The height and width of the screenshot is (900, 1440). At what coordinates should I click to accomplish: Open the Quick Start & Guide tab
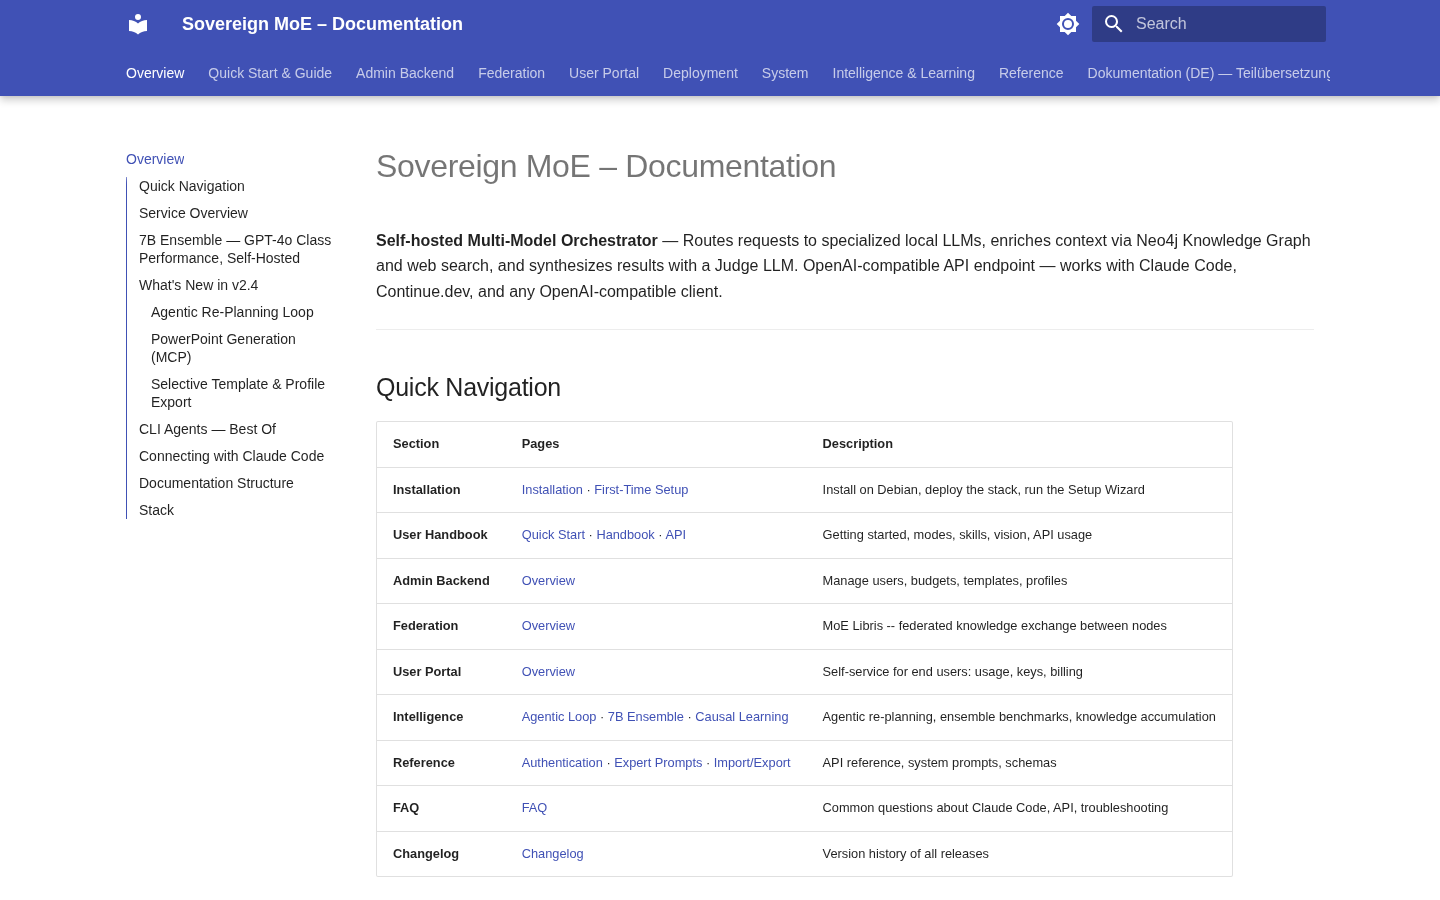pos(270,73)
